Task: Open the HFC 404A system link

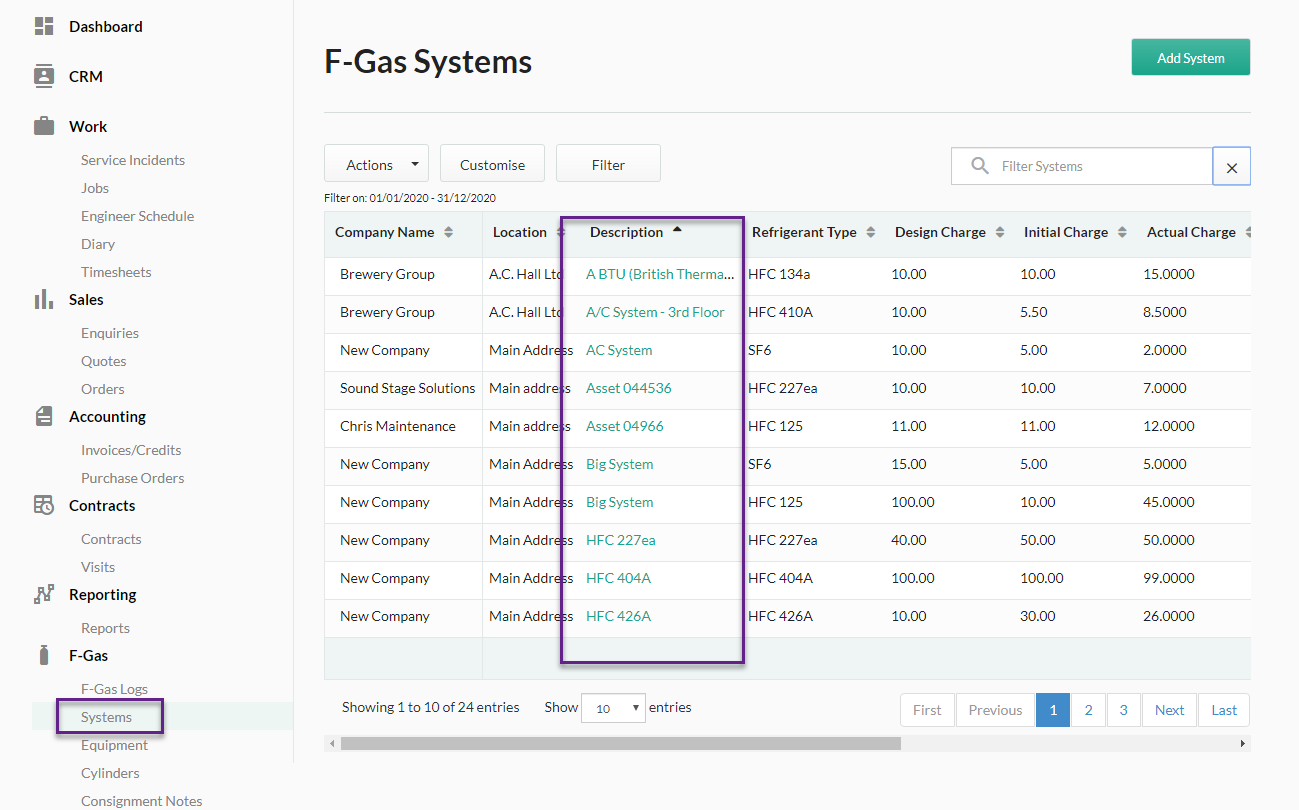Action: coord(618,578)
